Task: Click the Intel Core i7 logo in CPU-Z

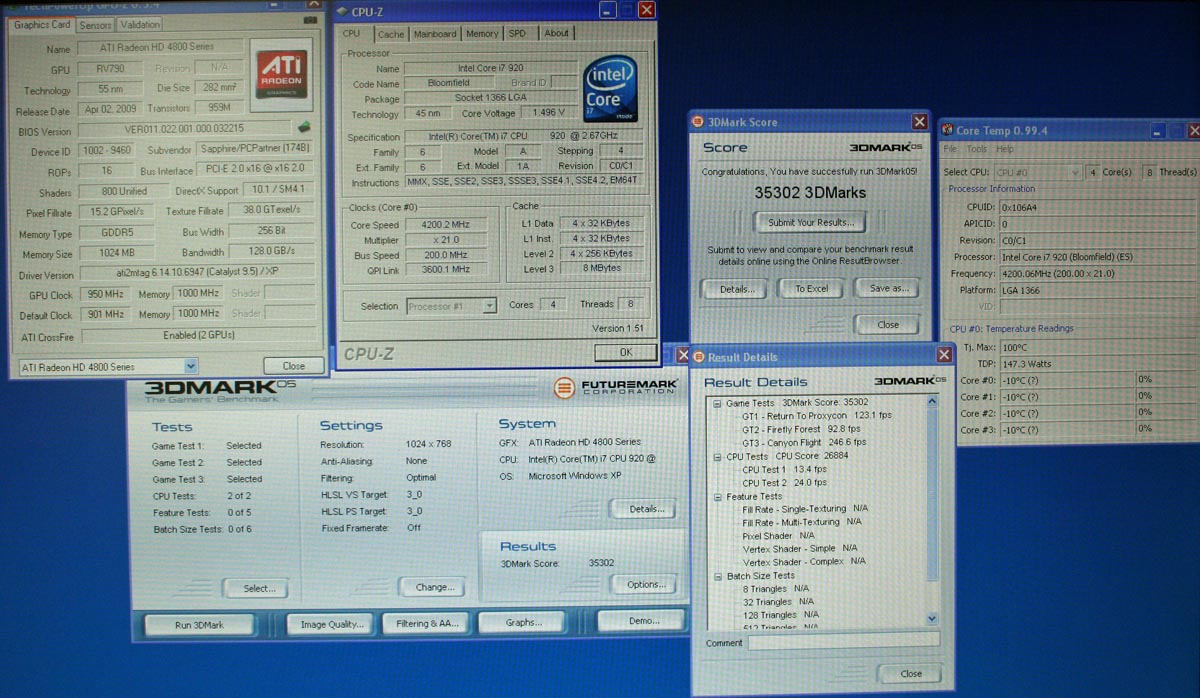Action: coord(609,91)
